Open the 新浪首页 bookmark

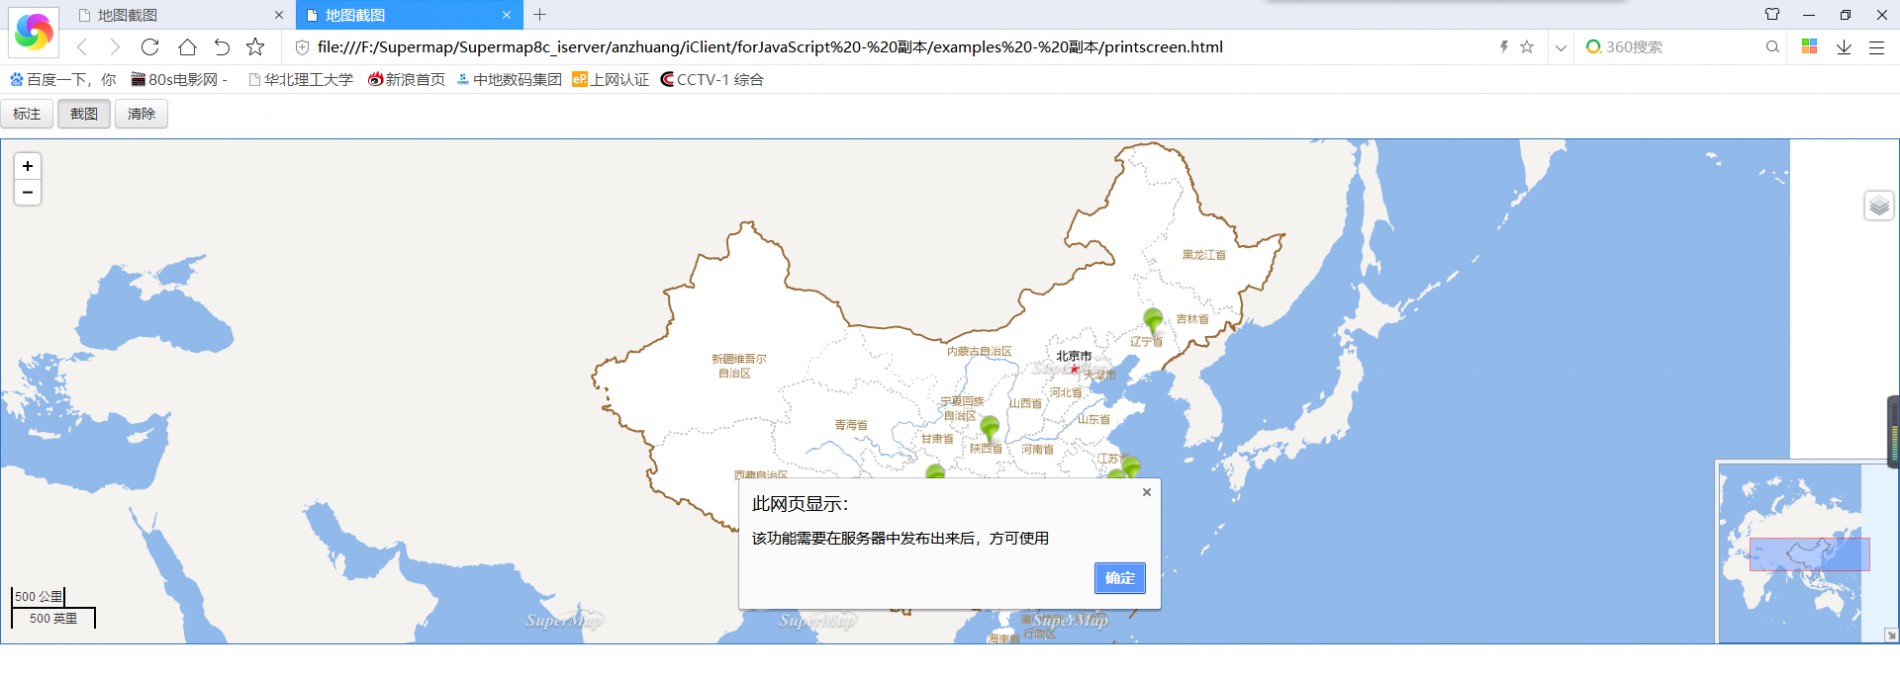coord(407,80)
